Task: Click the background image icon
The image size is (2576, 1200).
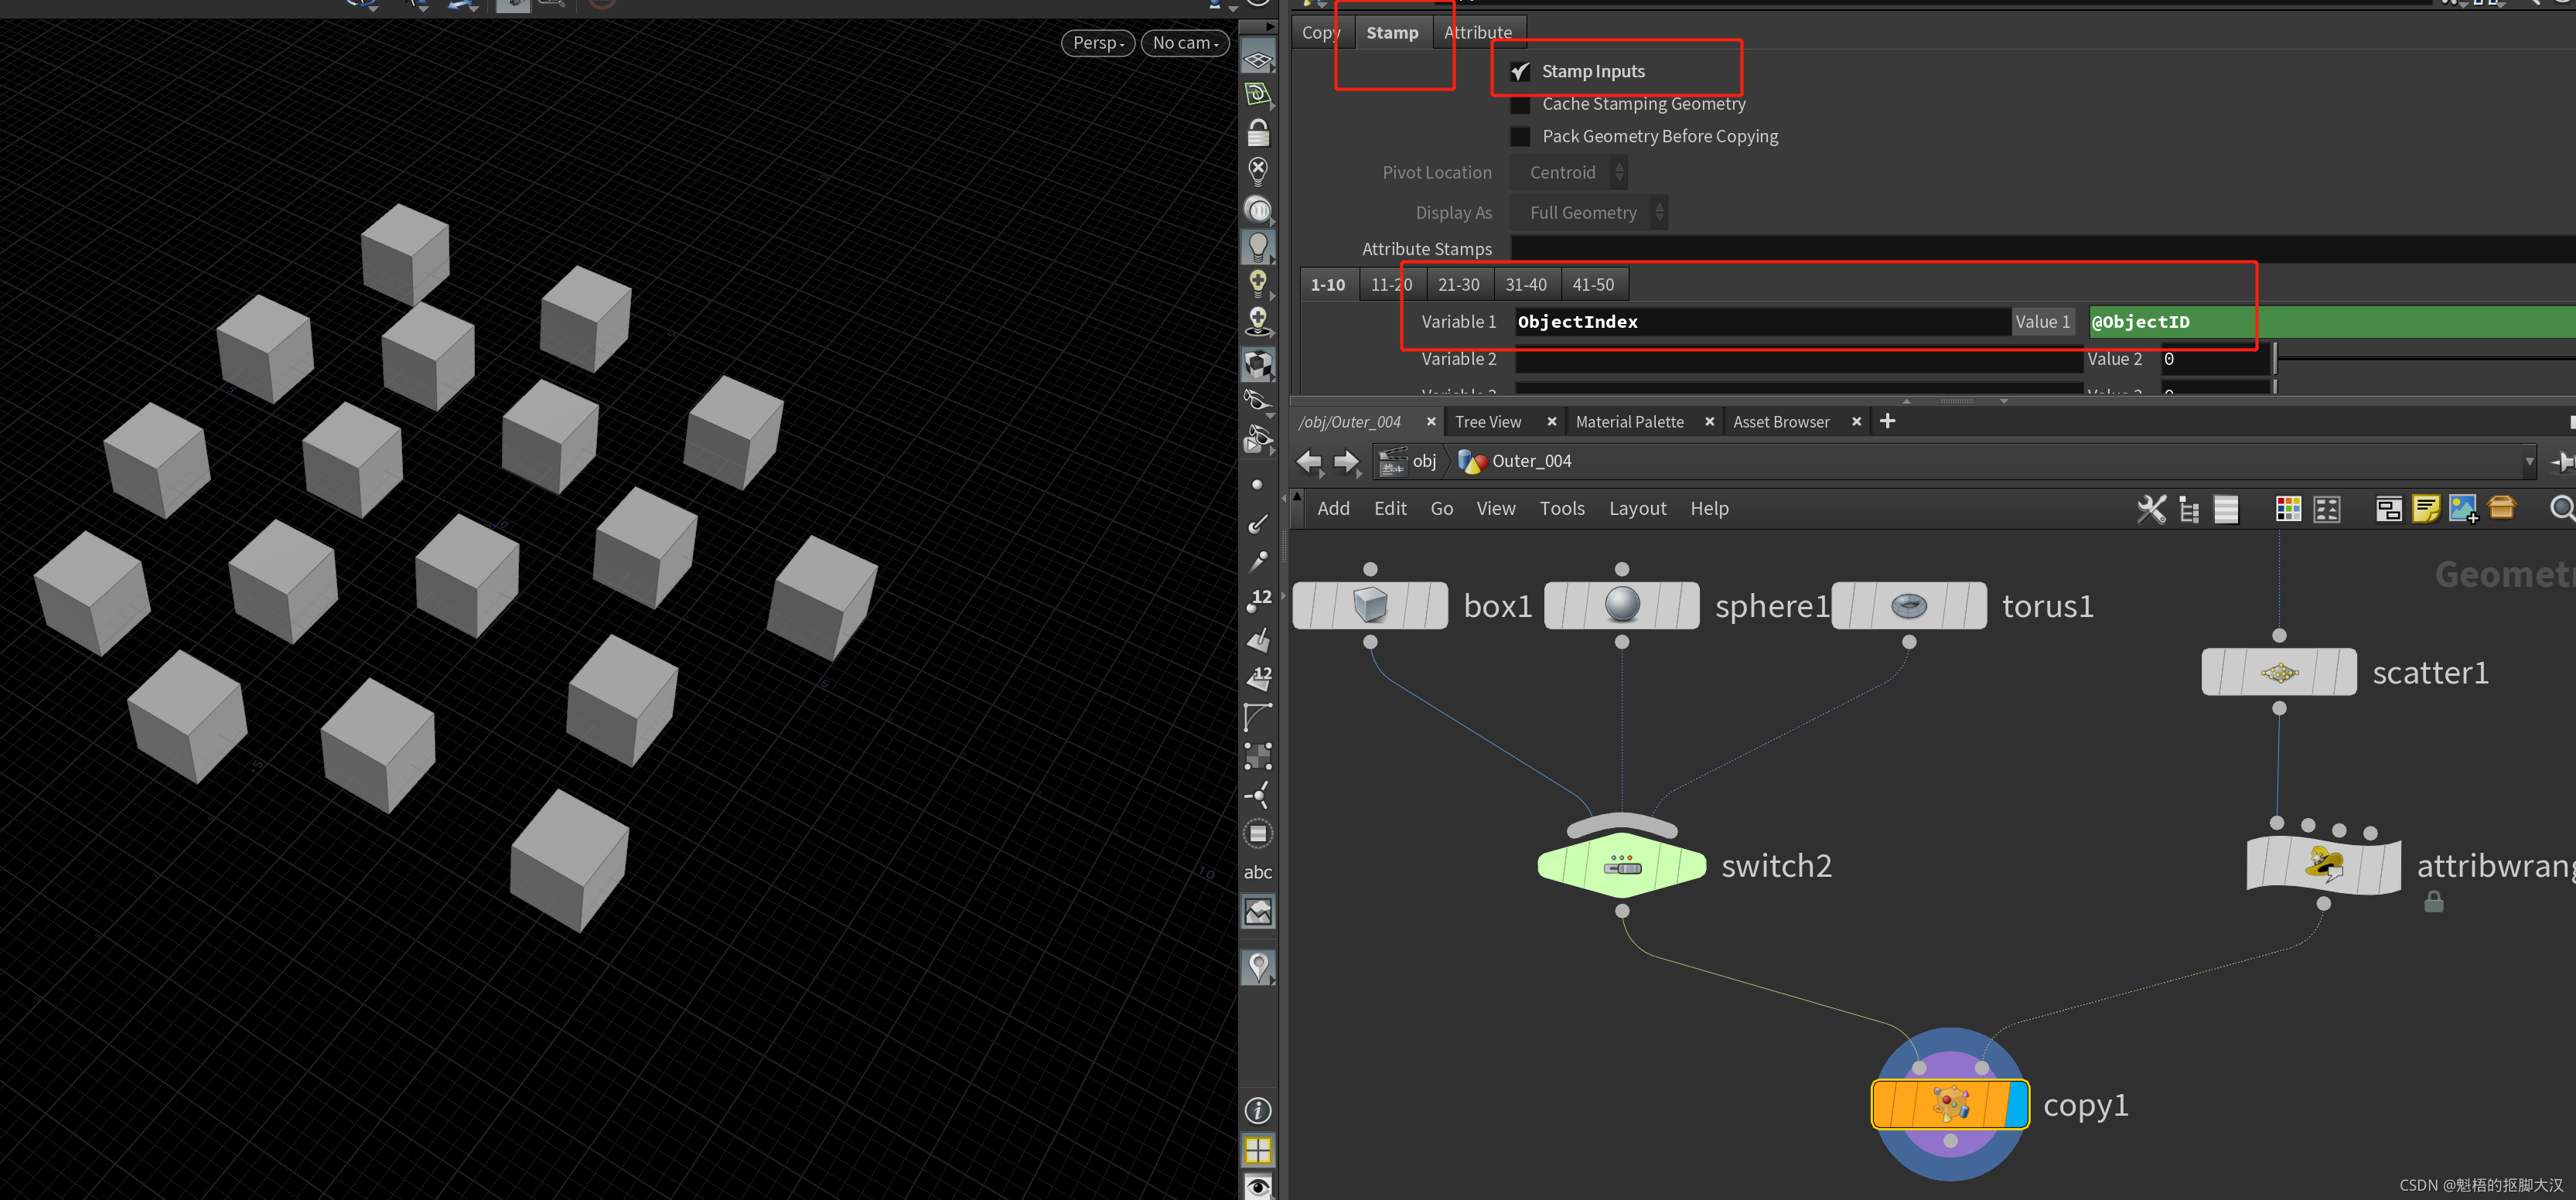Action: (2462, 509)
